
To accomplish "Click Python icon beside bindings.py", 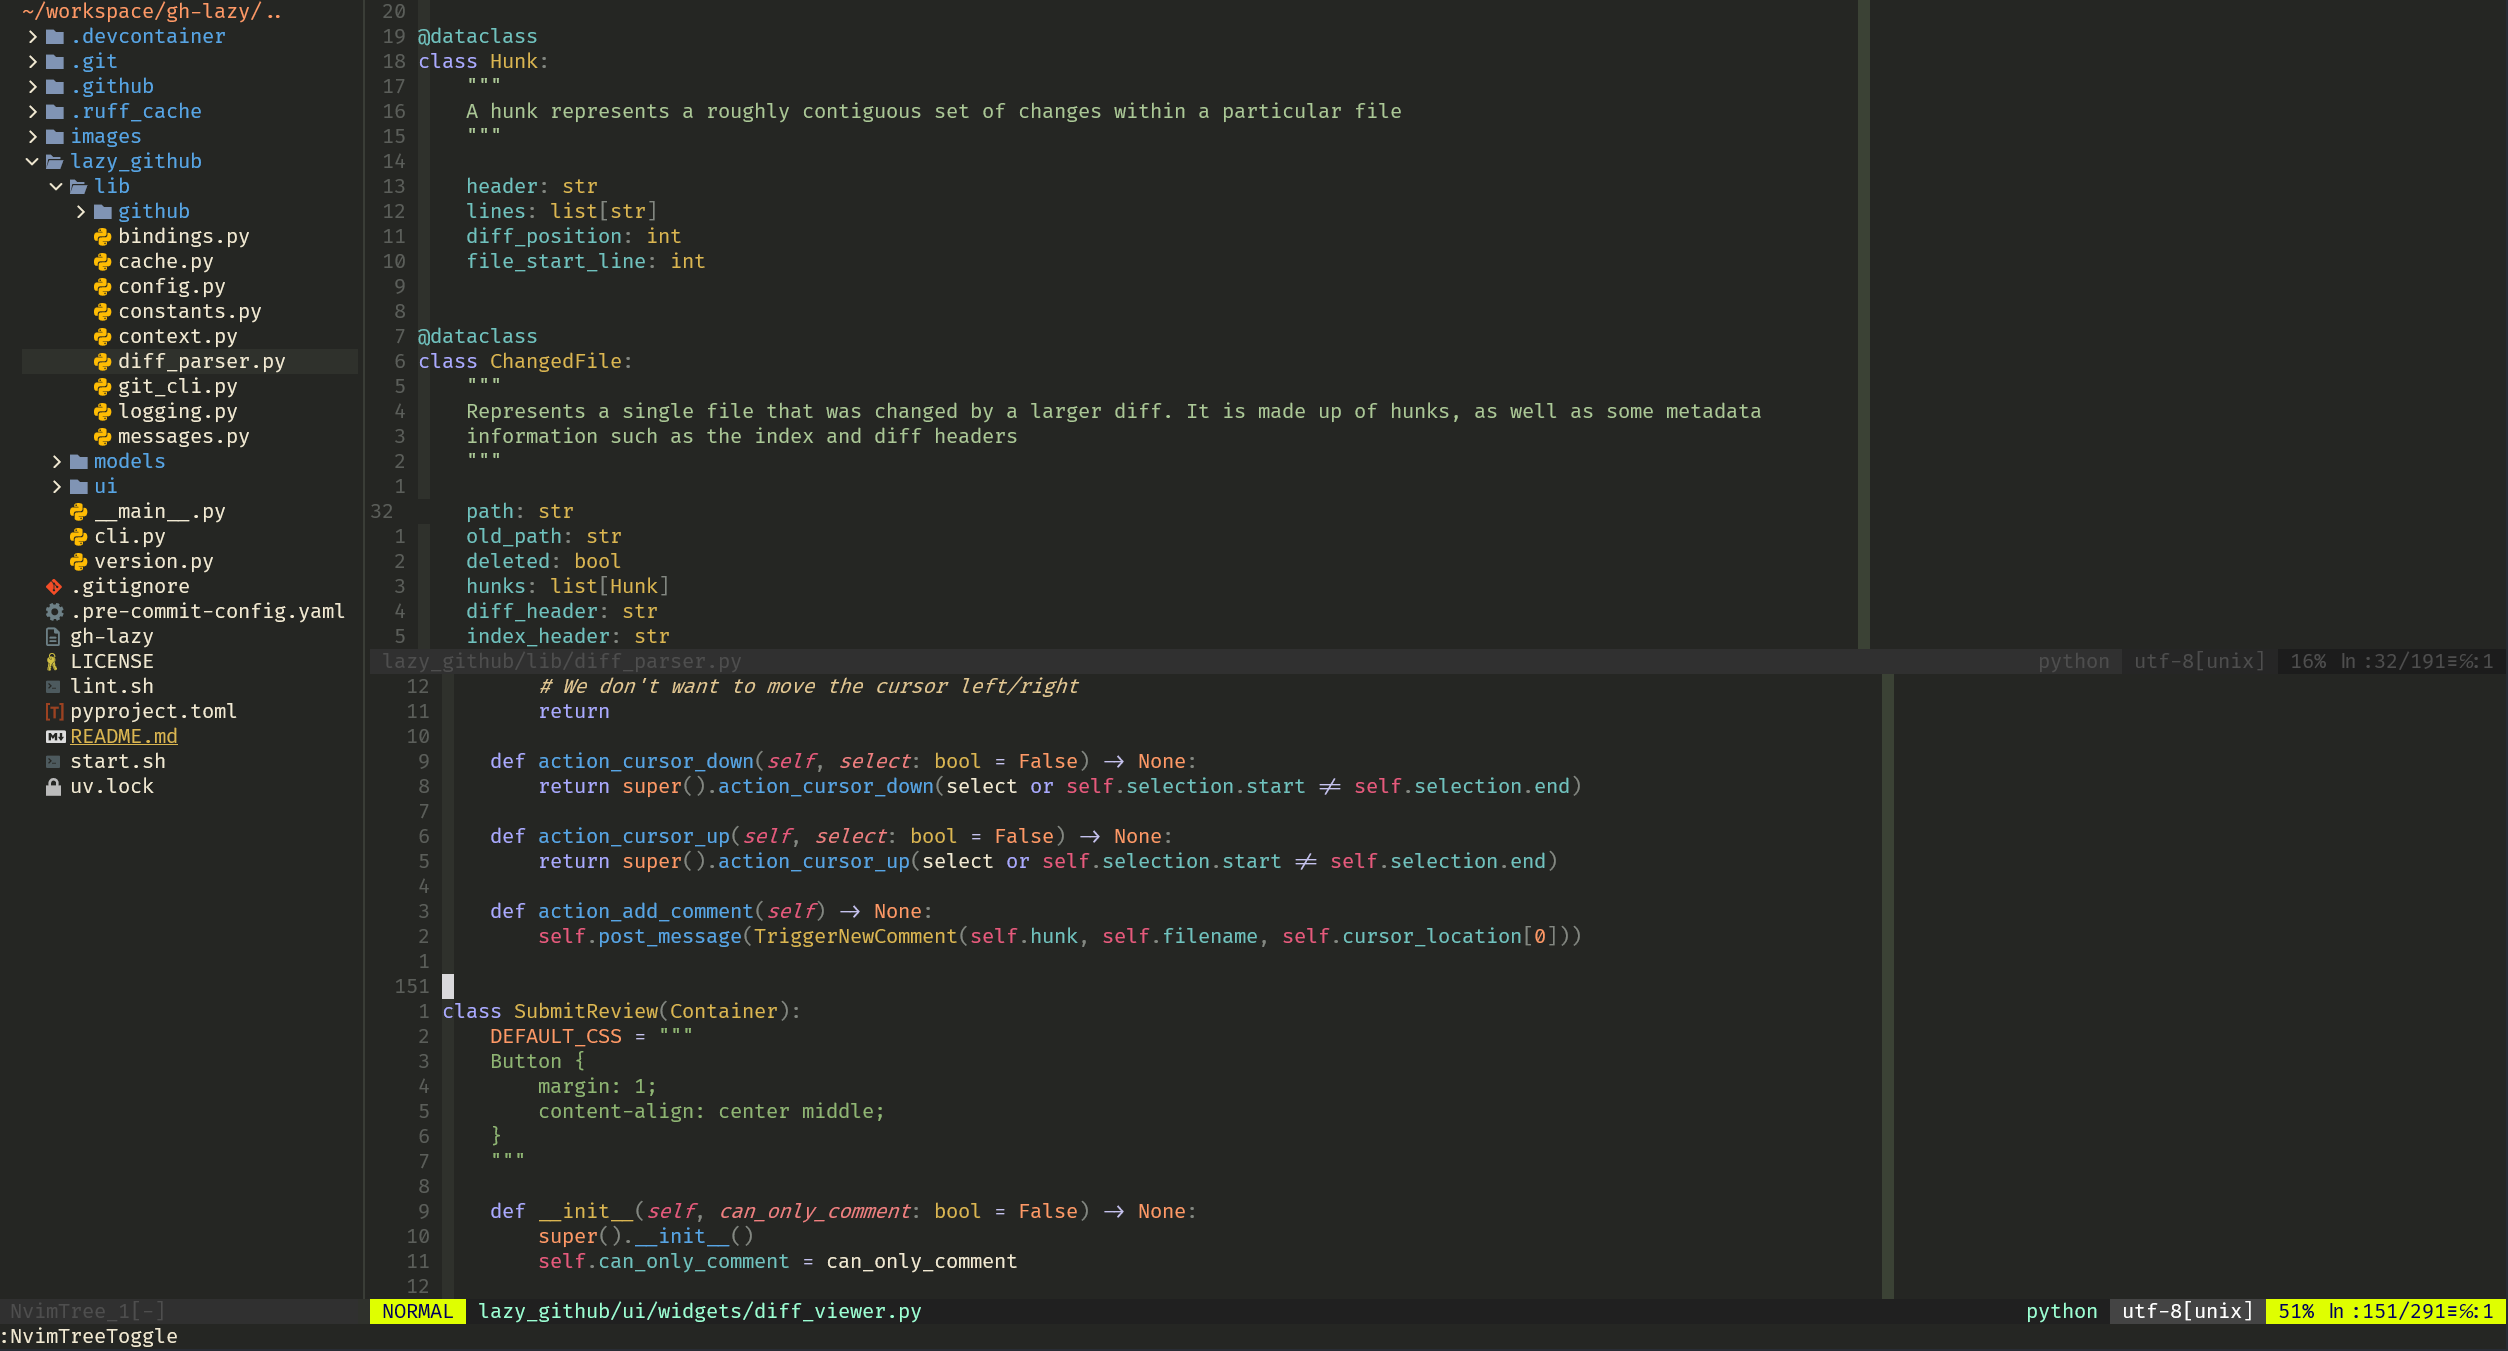I will [103, 237].
